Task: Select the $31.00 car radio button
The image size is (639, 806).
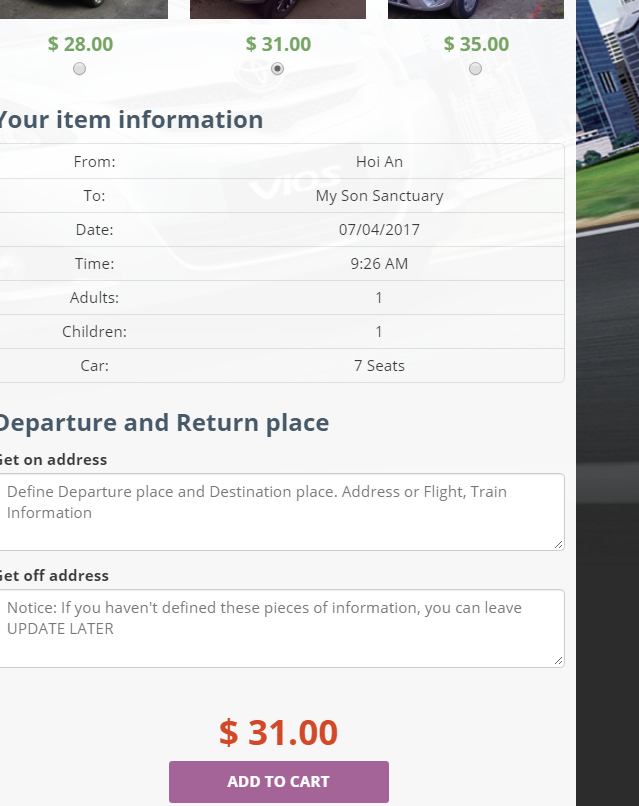Action: [x=278, y=69]
